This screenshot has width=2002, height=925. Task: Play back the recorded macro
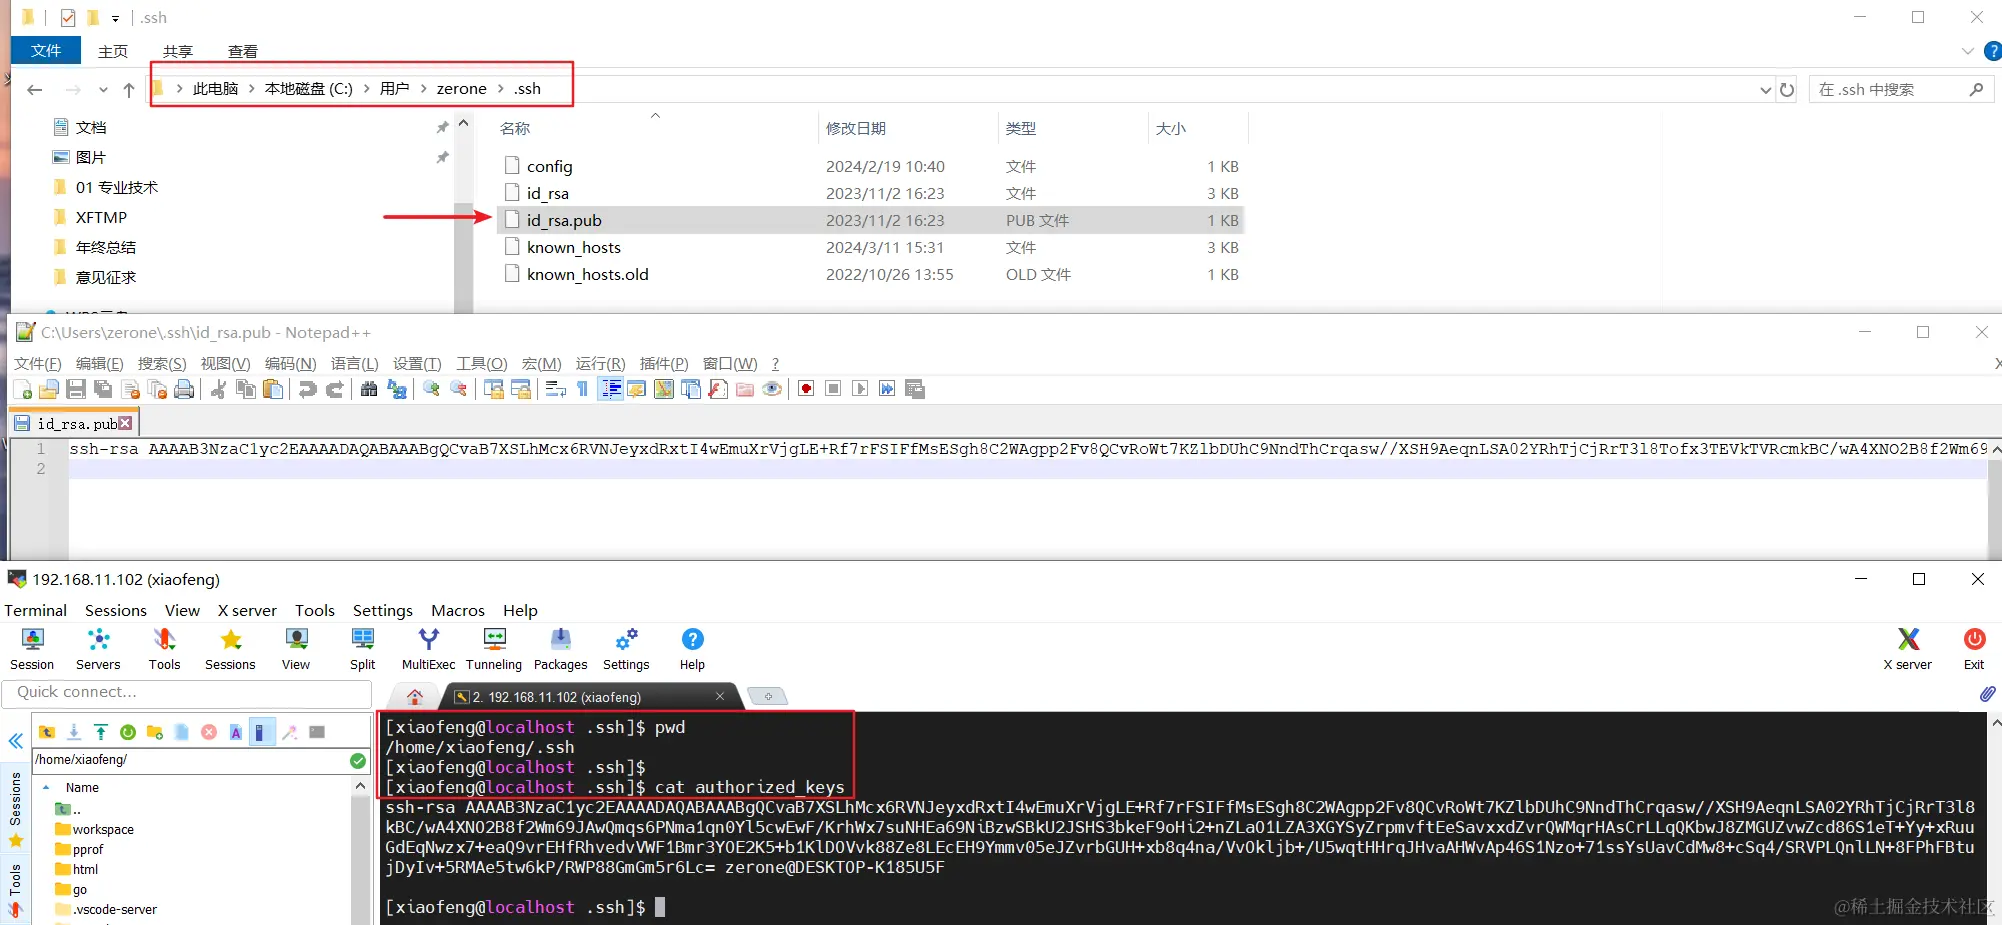[x=860, y=389]
